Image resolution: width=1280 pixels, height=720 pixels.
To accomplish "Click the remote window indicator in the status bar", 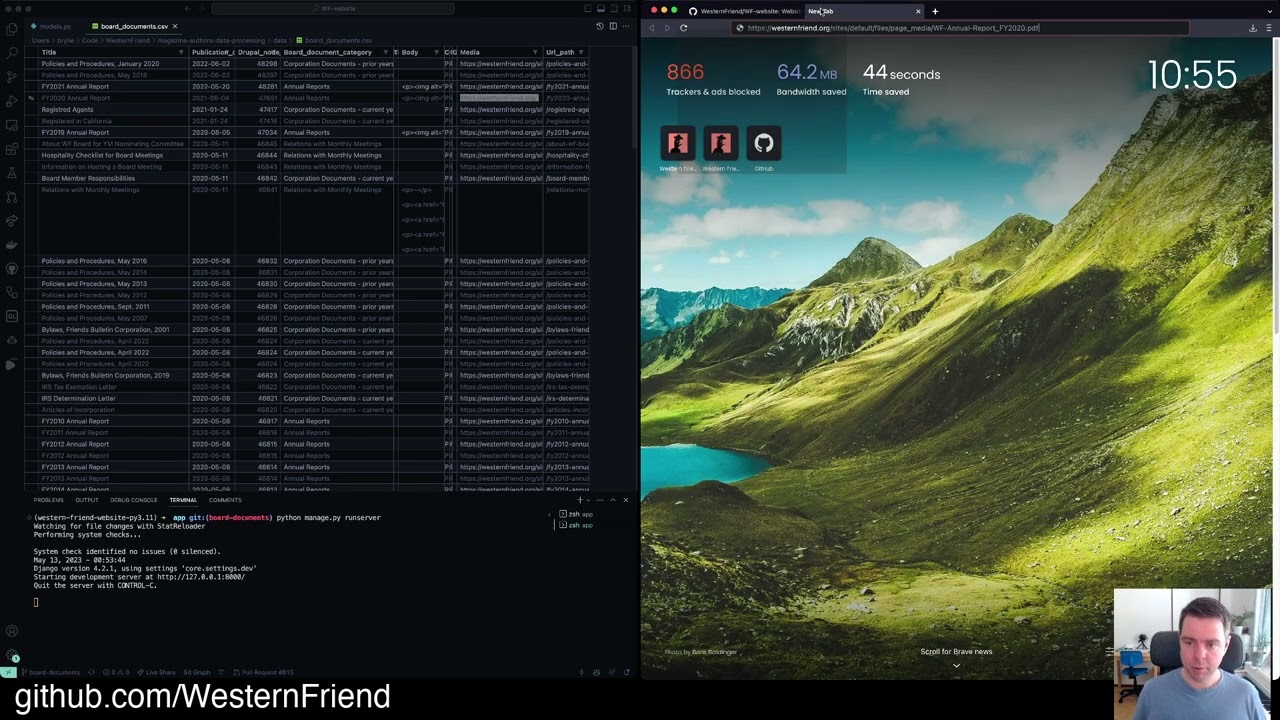I will (x=8, y=672).
